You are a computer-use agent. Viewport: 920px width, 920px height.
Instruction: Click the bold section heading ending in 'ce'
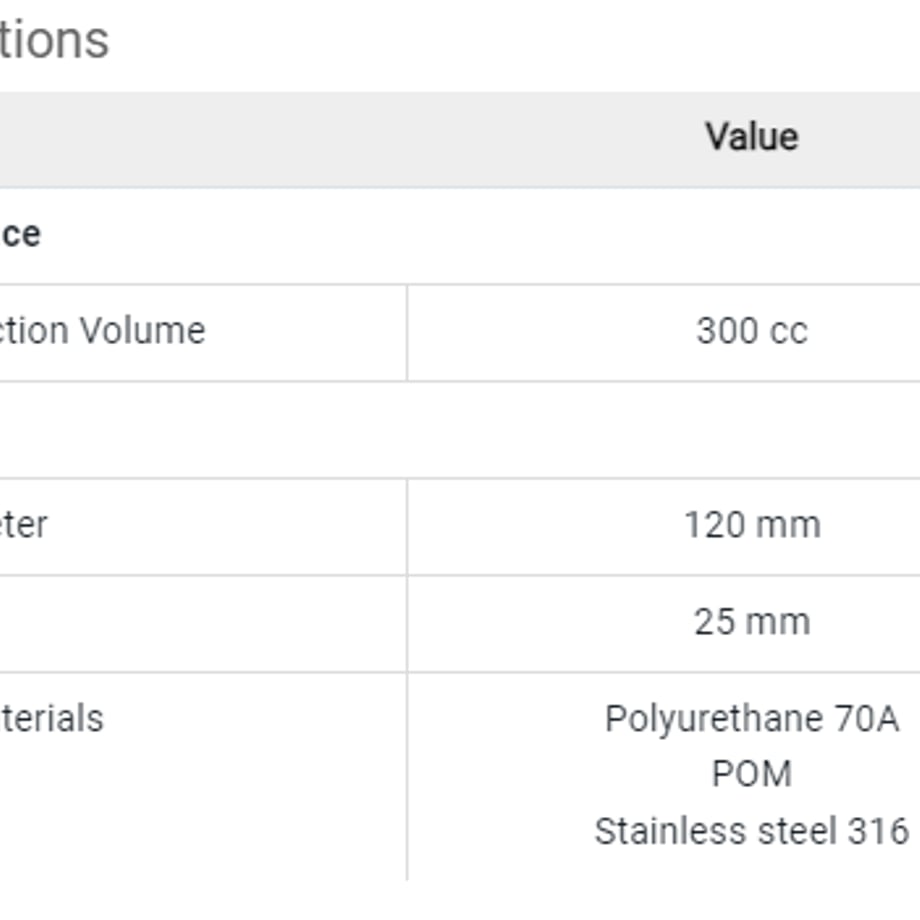point(21,235)
